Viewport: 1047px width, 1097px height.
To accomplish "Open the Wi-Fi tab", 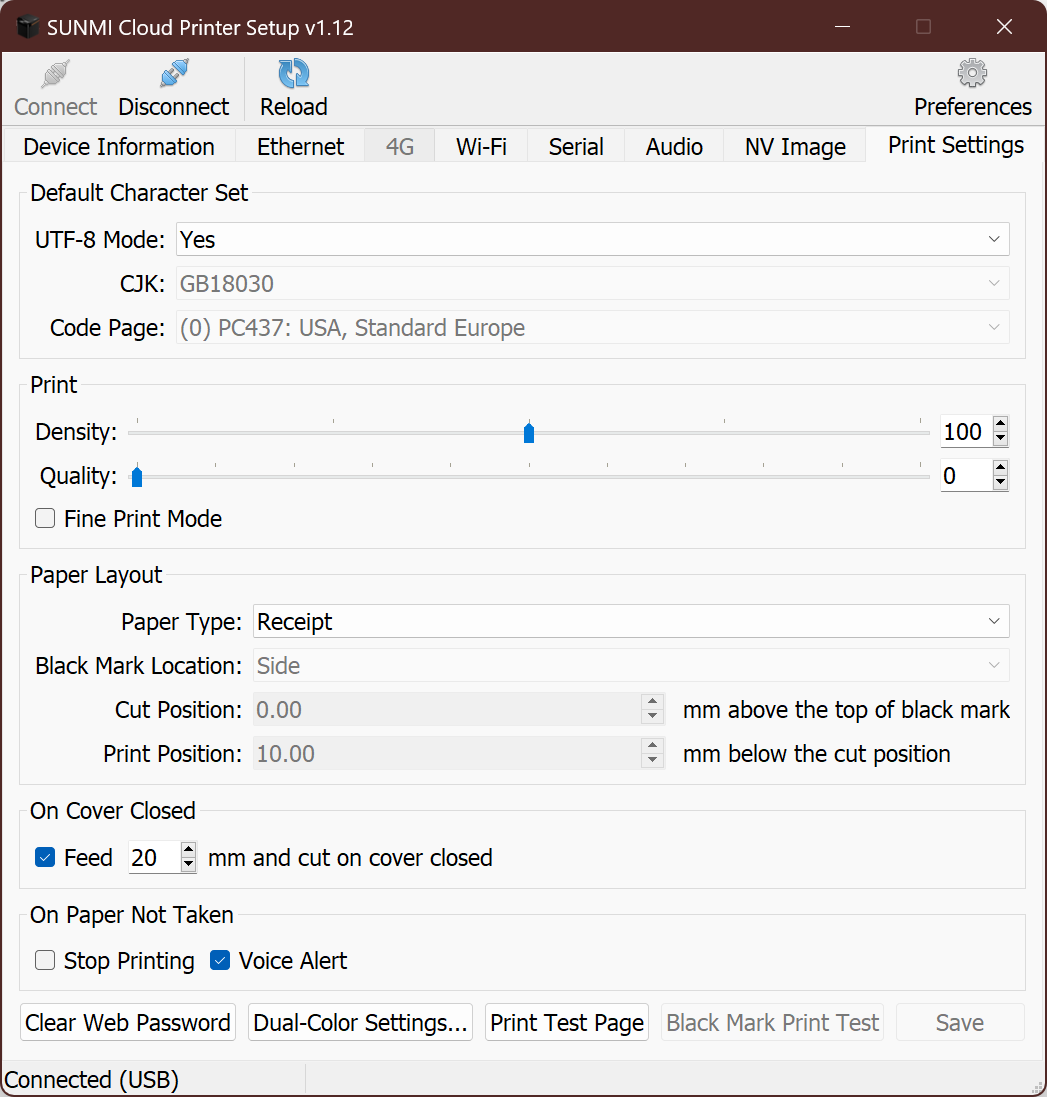I will 481,147.
